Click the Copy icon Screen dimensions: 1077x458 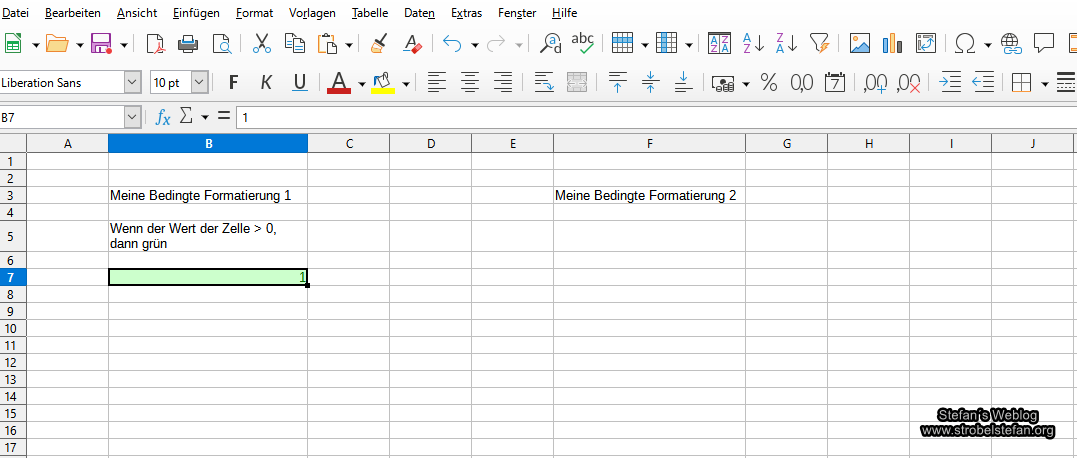(x=295, y=44)
